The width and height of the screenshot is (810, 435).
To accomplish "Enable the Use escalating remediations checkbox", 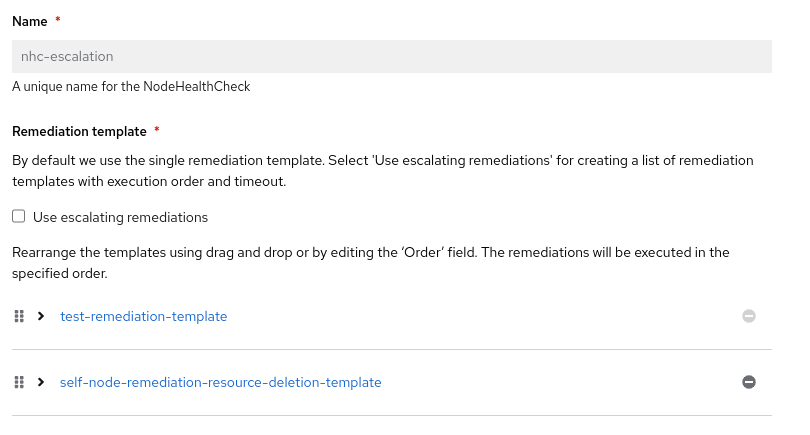I will [x=19, y=216].
